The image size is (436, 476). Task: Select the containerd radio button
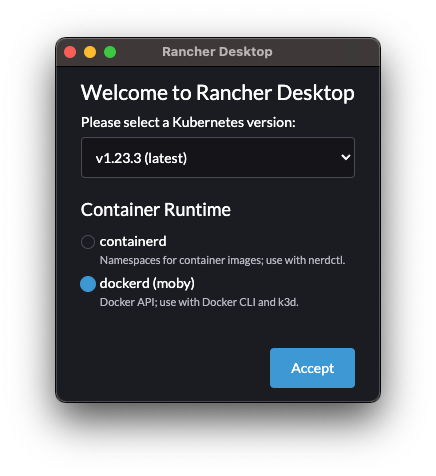click(x=88, y=242)
